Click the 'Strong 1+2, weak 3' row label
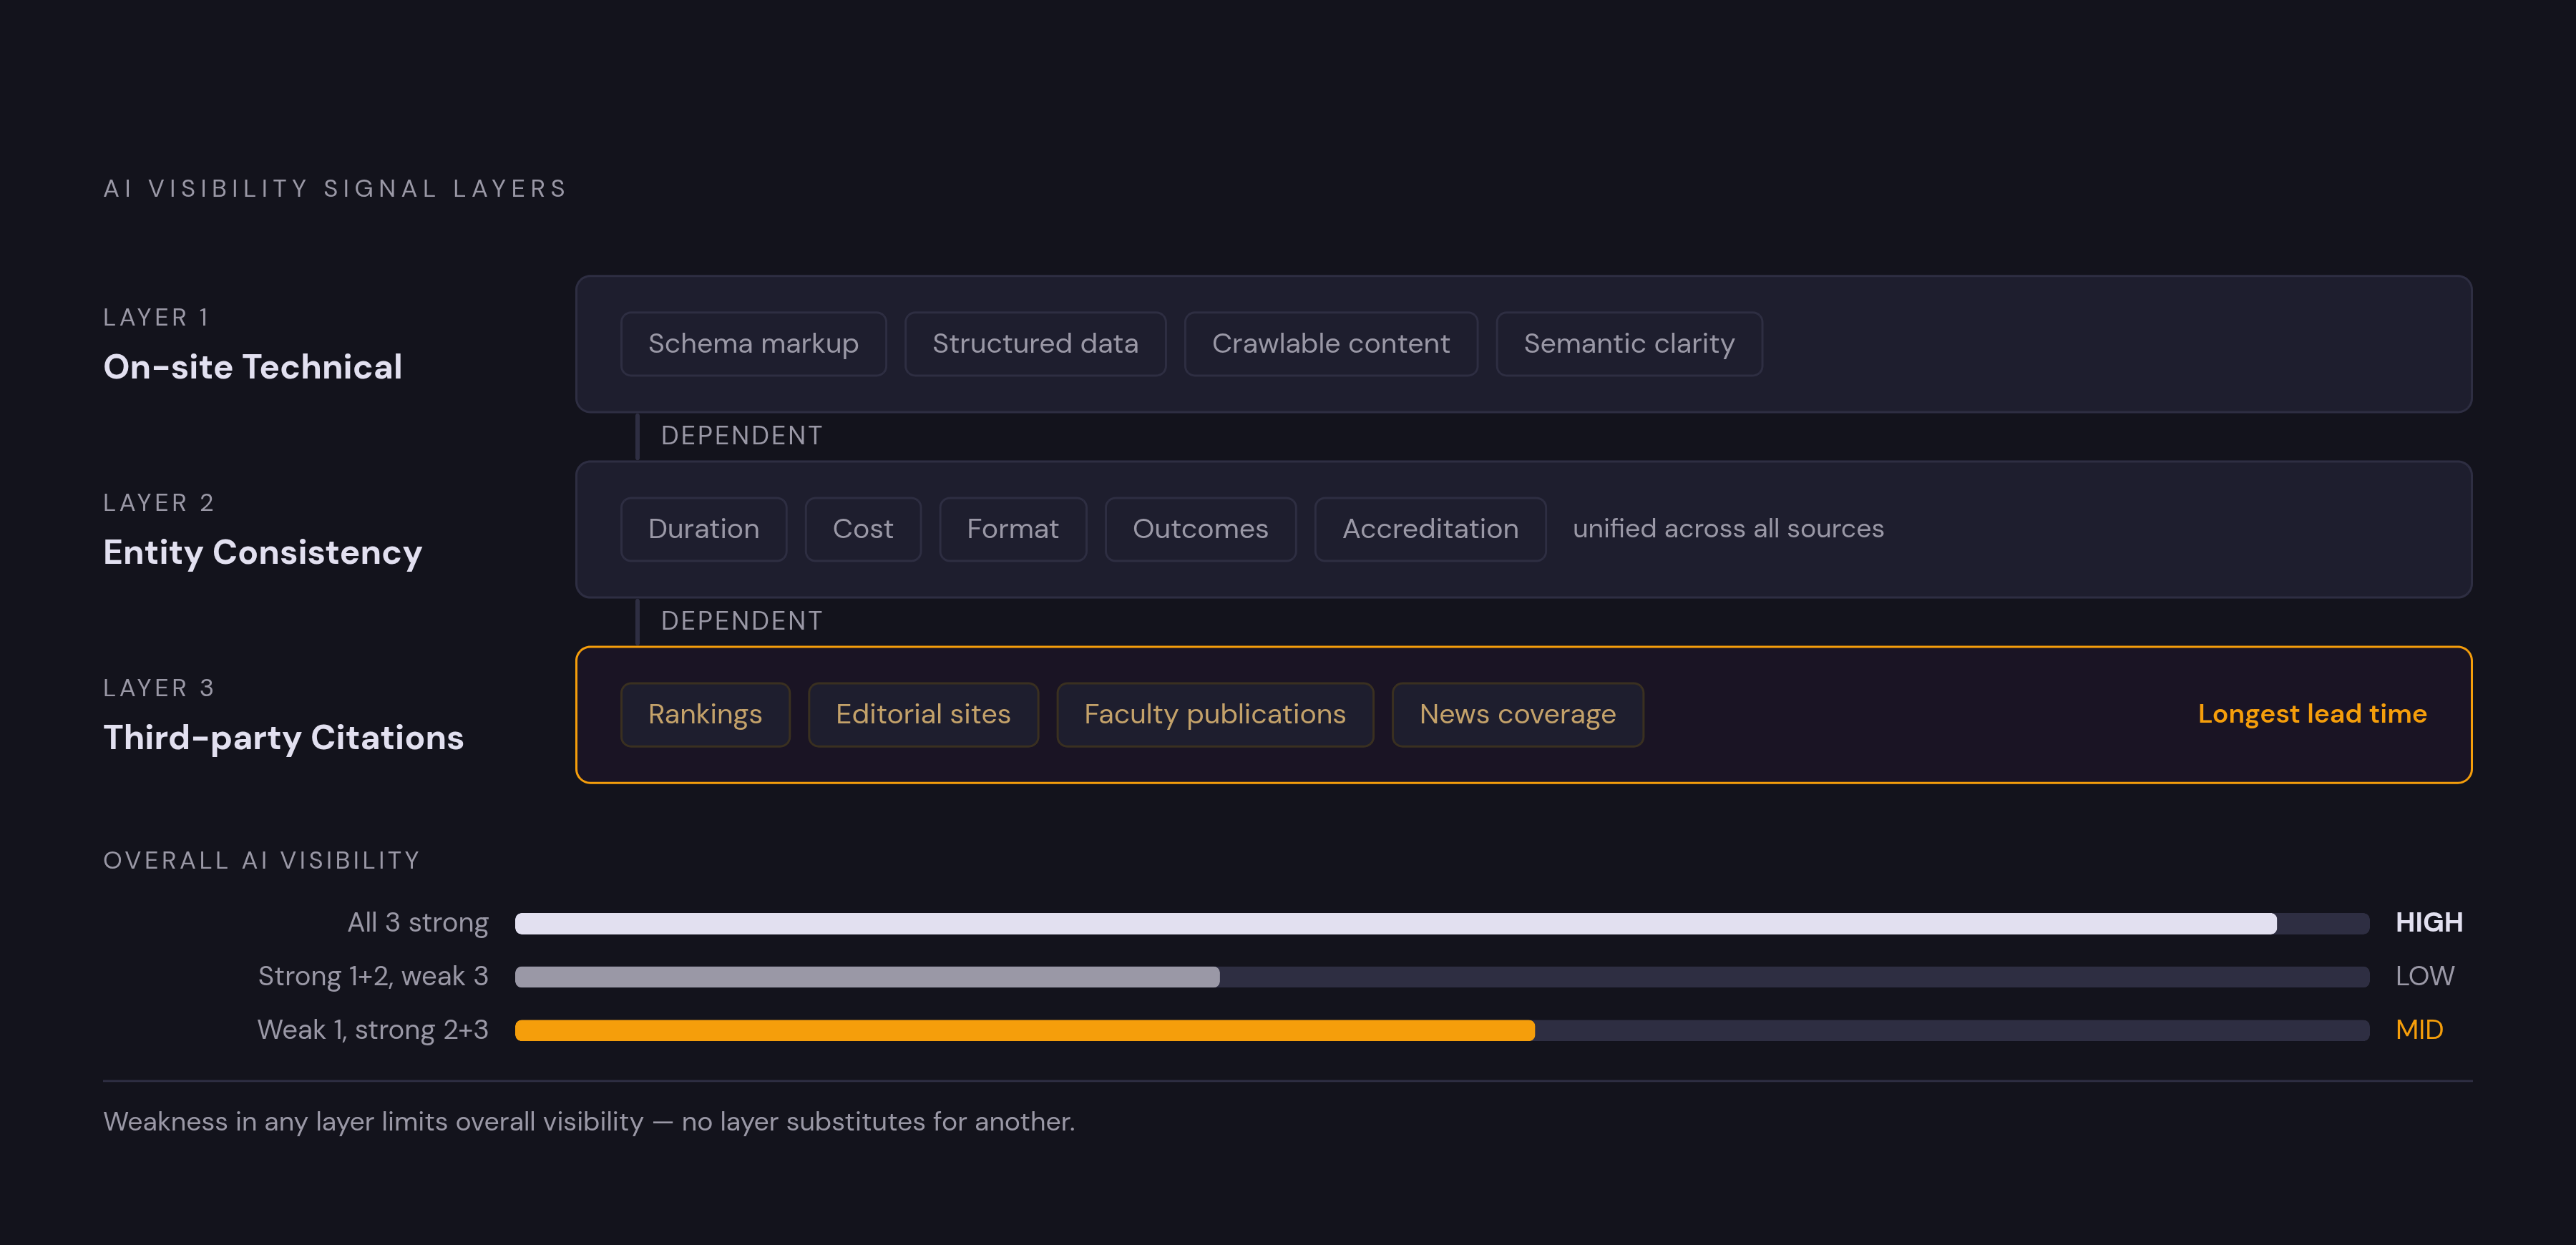The image size is (2576, 1245). [x=373, y=977]
